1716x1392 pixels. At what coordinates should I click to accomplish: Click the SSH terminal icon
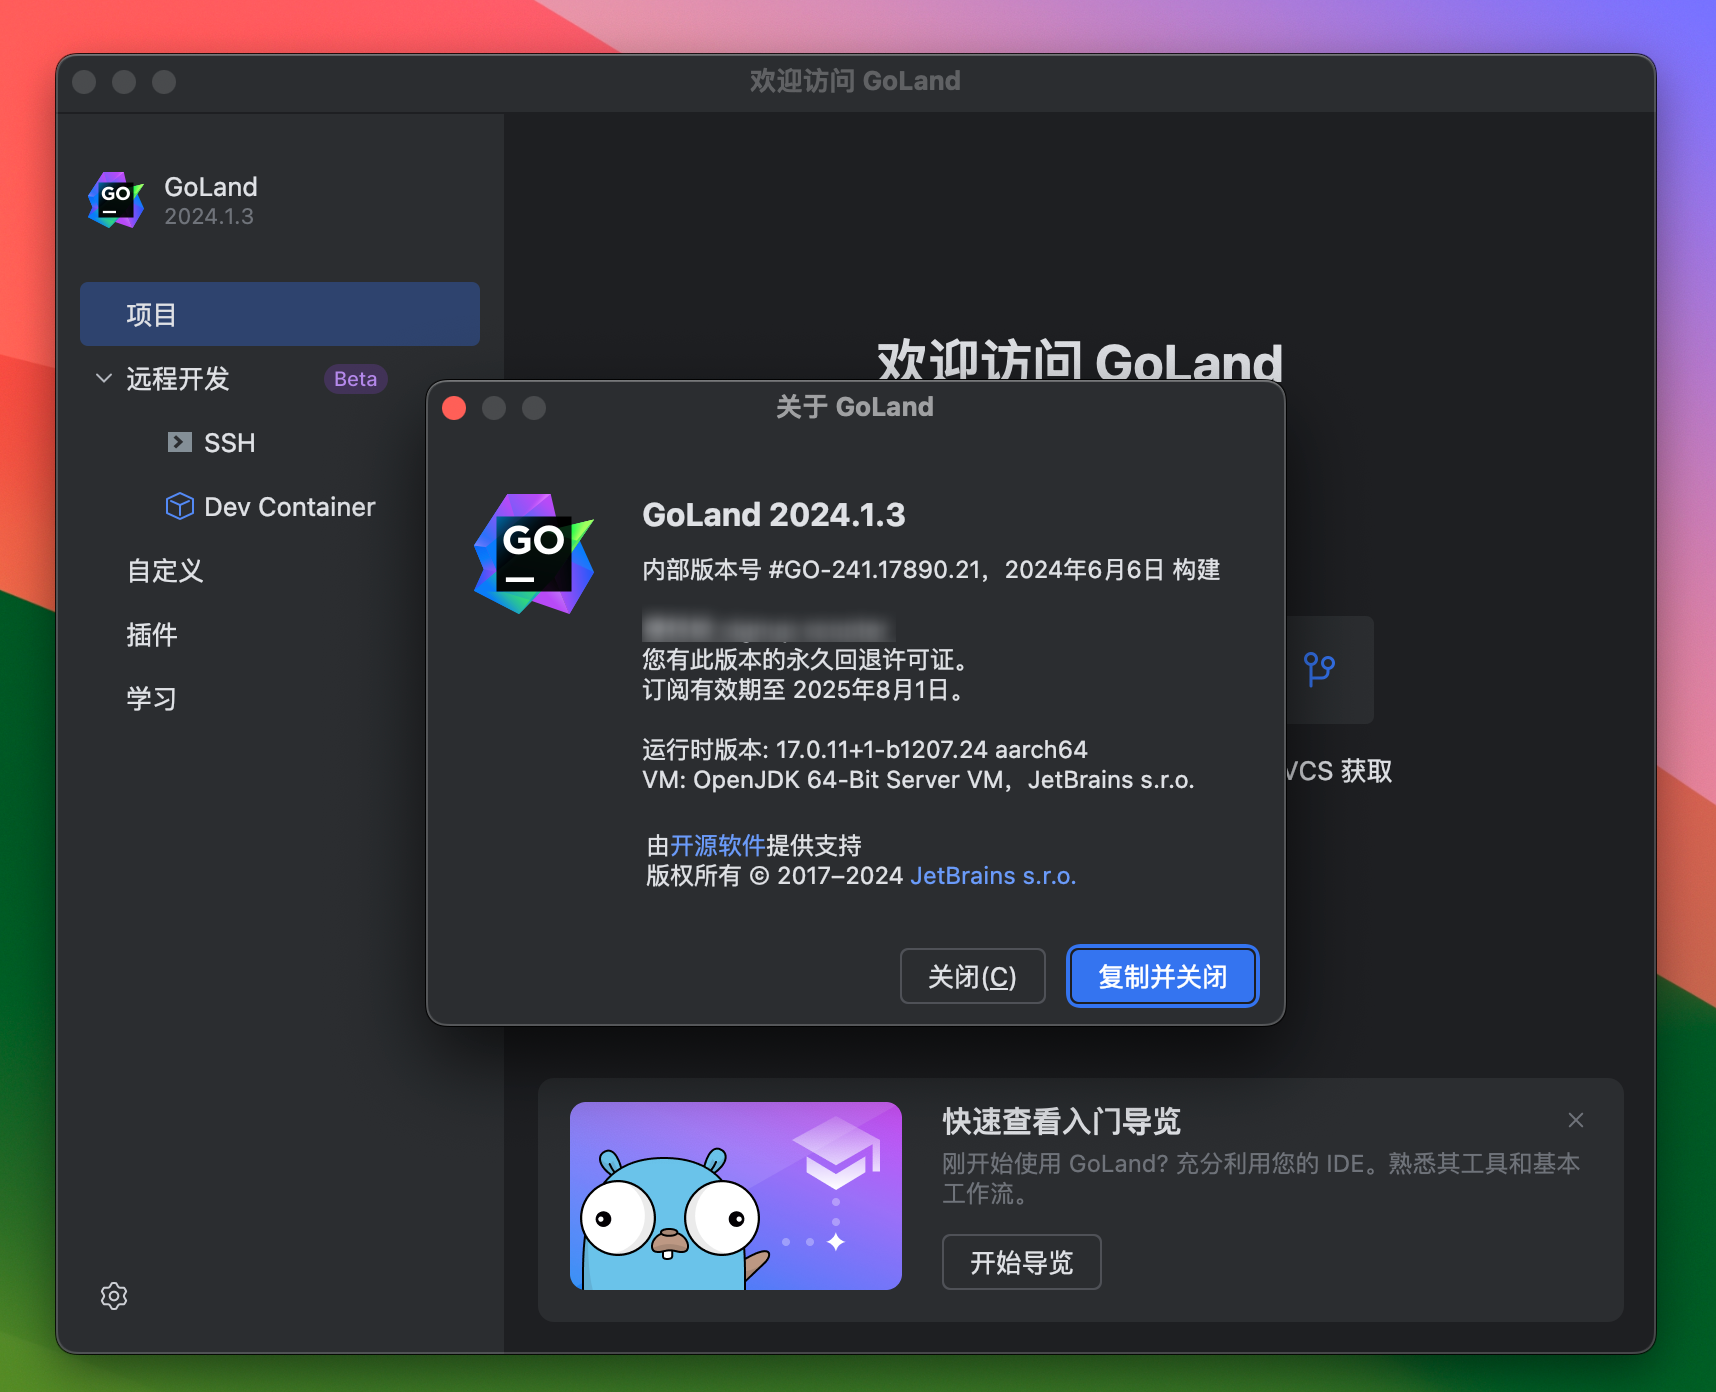tap(180, 442)
